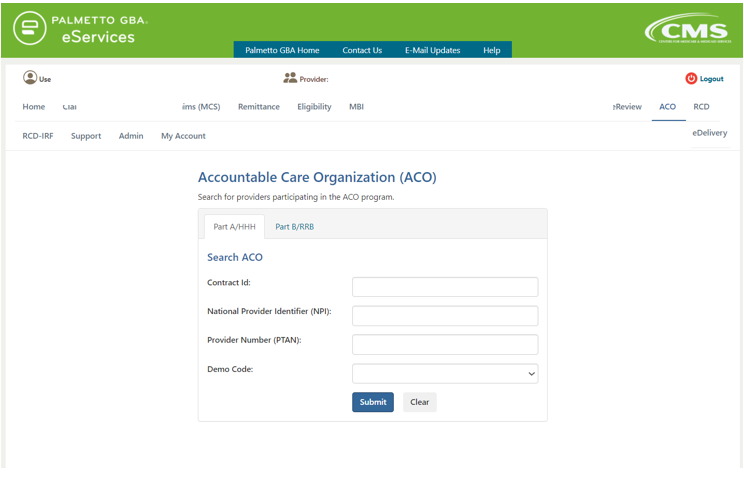The height and width of the screenshot is (502, 744).
Task: Click the Provider people icon
Action: [x=290, y=78]
